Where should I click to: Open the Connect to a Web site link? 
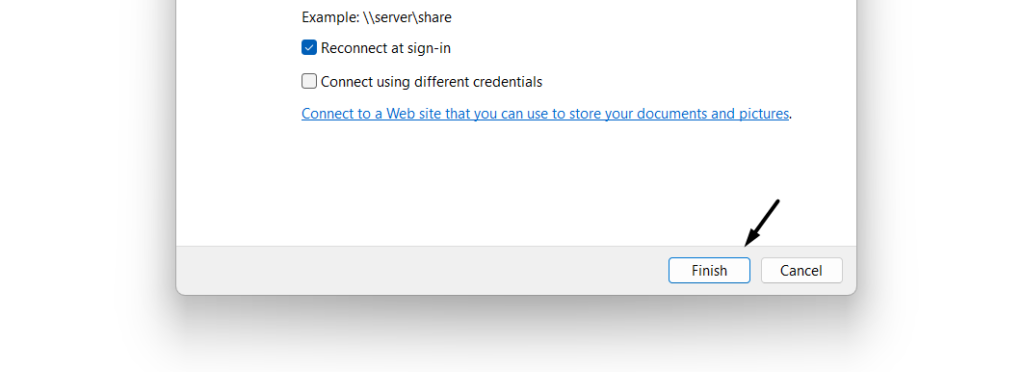pos(545,114)
